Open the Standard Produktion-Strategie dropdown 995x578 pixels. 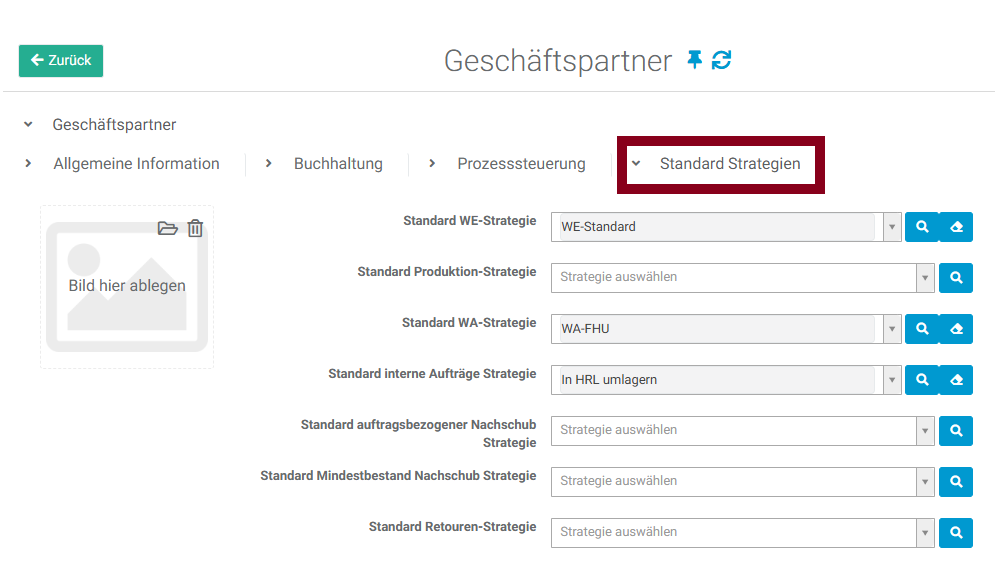click(926, 277)
